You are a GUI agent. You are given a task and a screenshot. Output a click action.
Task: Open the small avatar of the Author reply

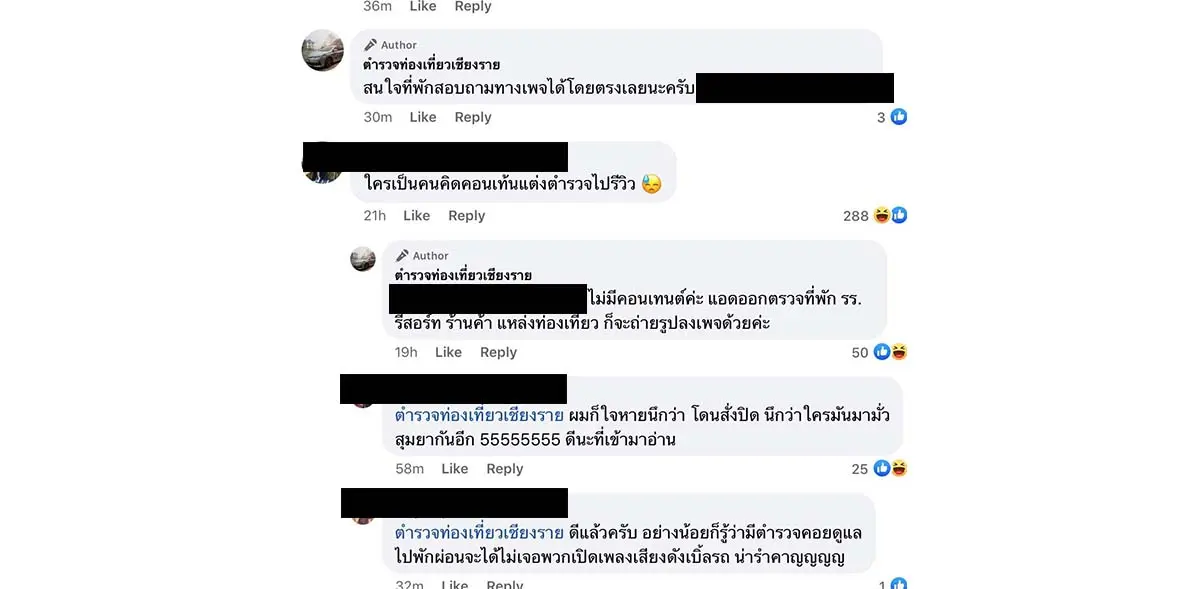363,259
